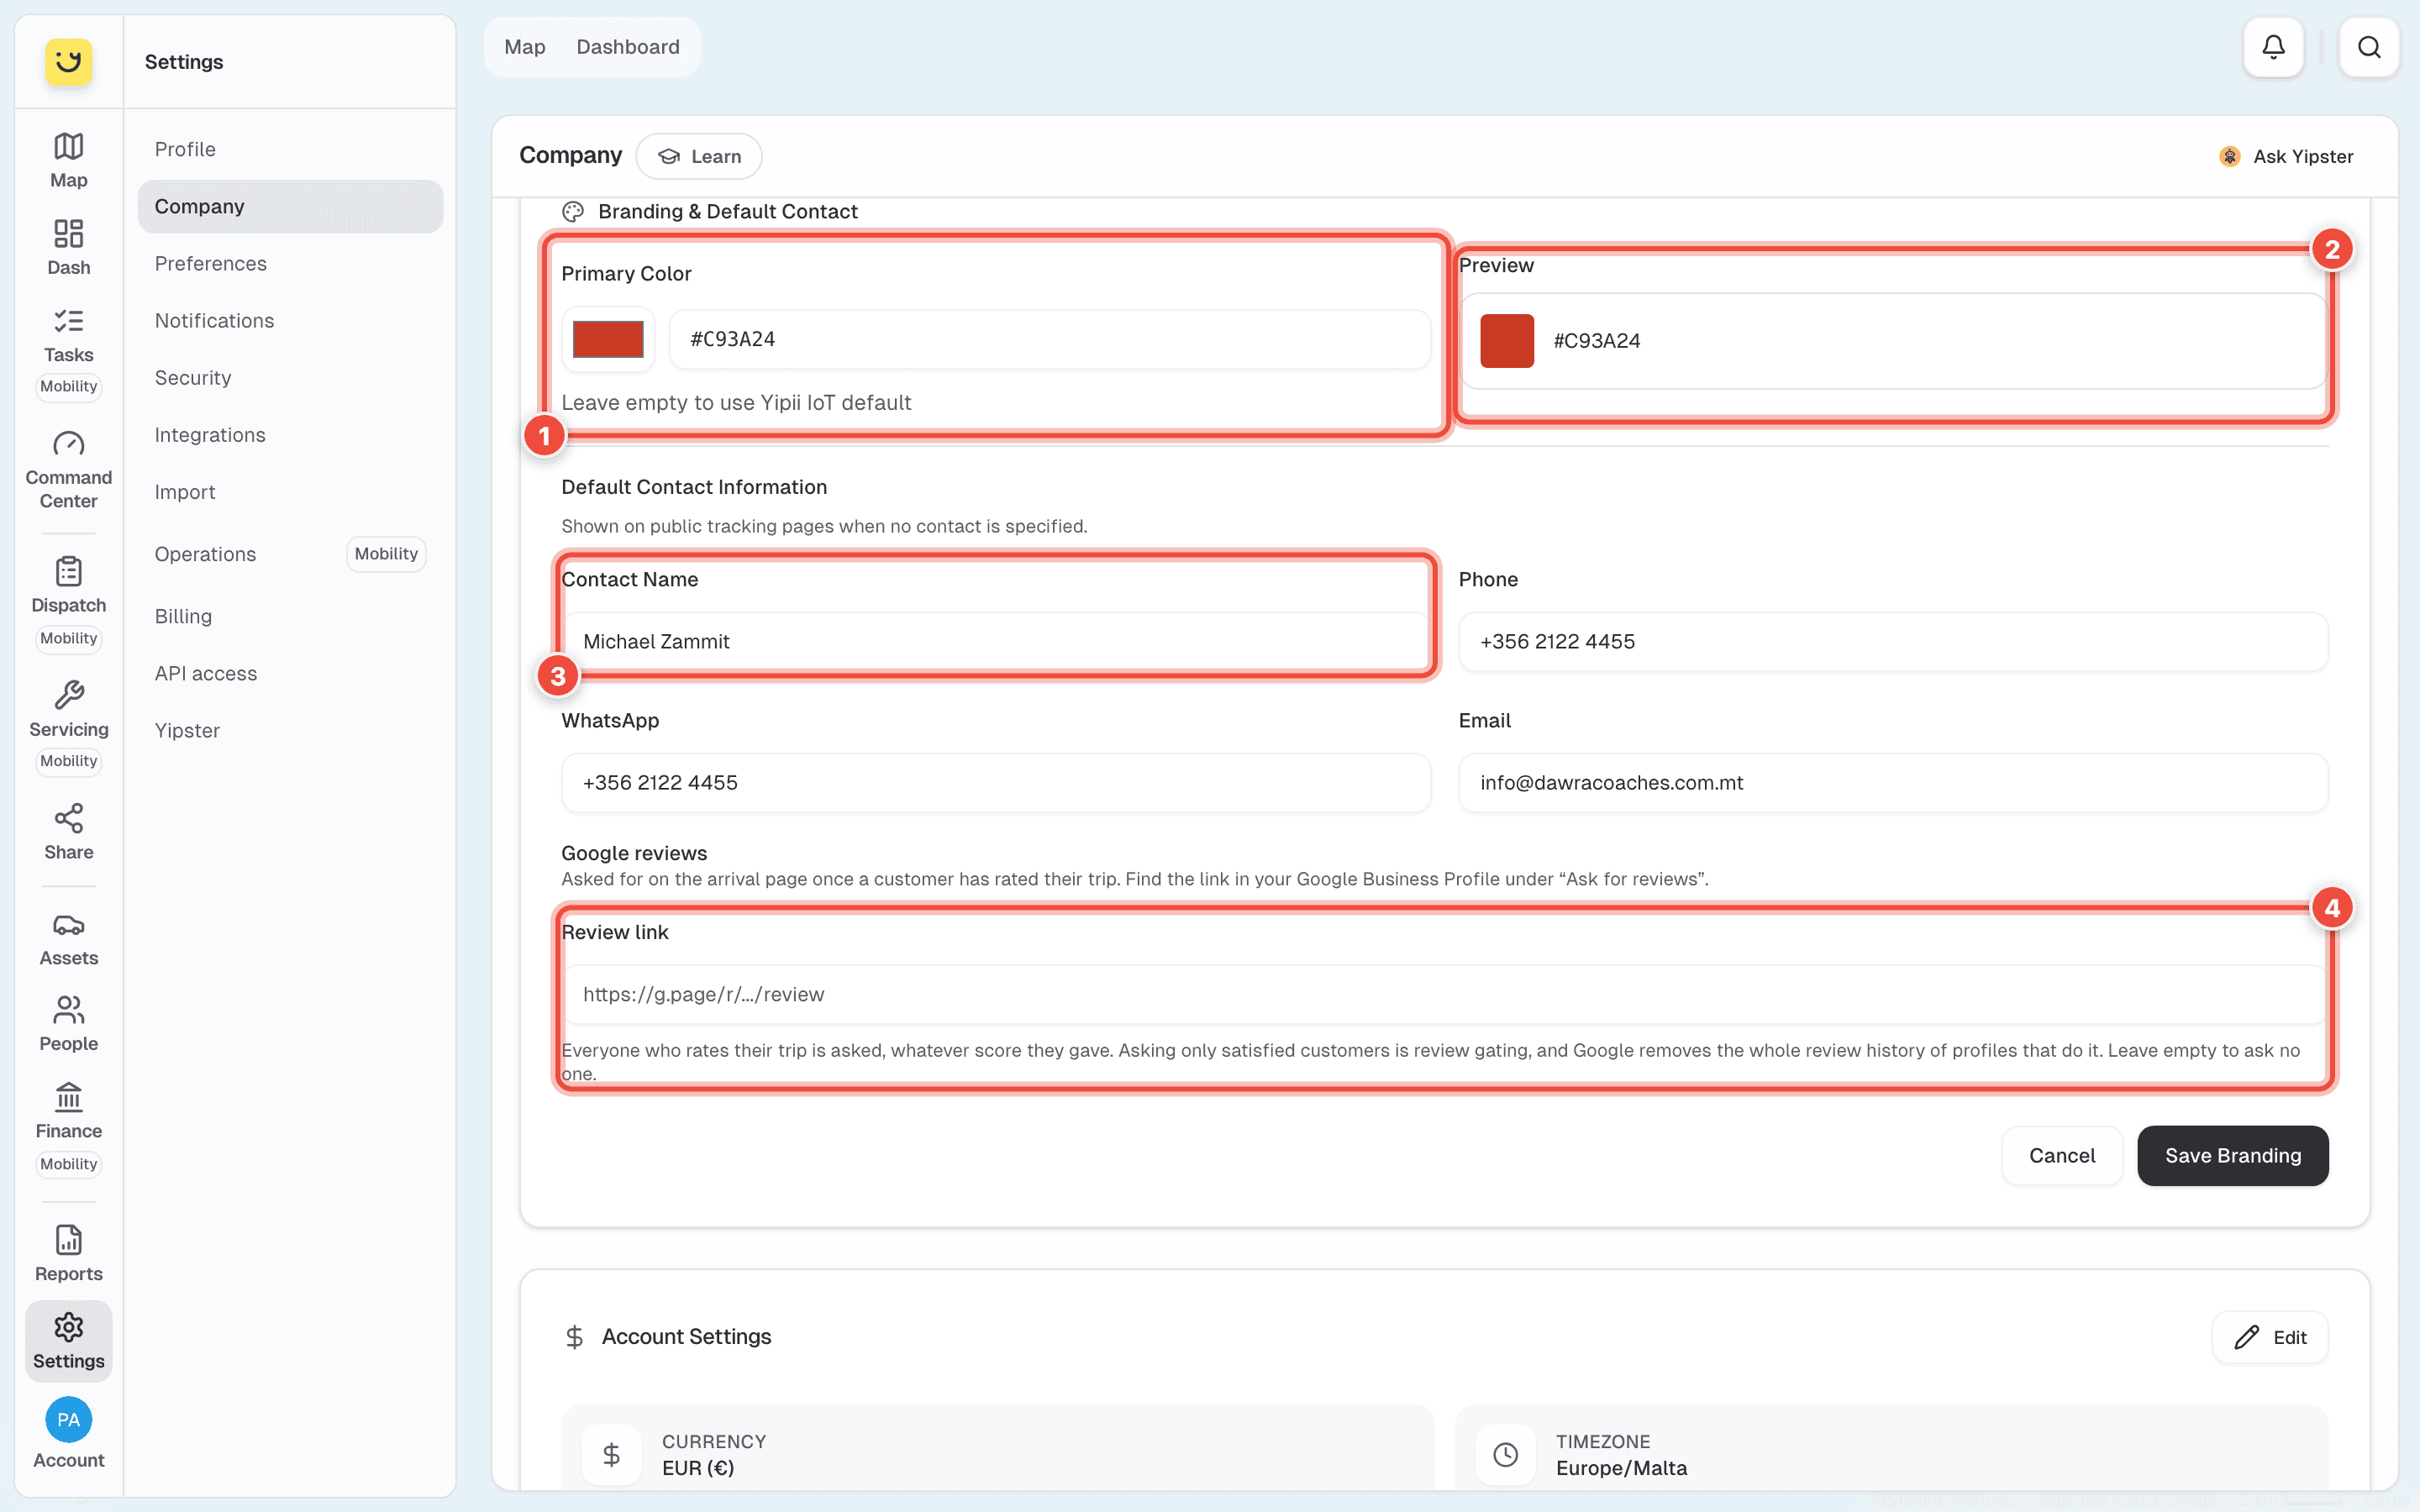The height and width of the screenshot is (1512, 2420).
Task: Click the Assets car icon
Action: point(68,924)
